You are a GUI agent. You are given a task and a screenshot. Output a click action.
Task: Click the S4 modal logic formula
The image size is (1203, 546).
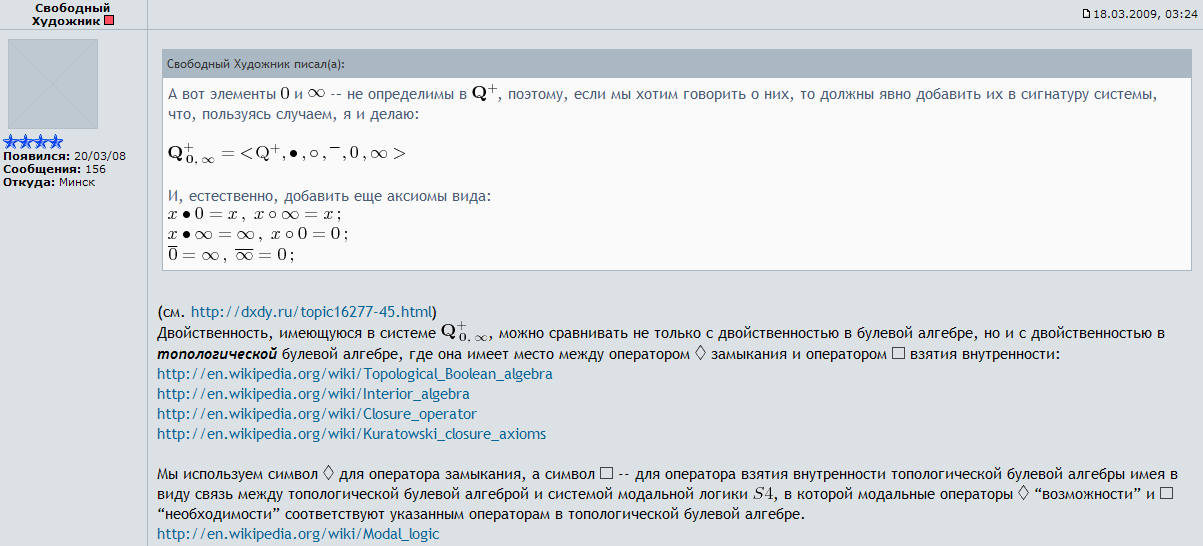coord(764,494)
